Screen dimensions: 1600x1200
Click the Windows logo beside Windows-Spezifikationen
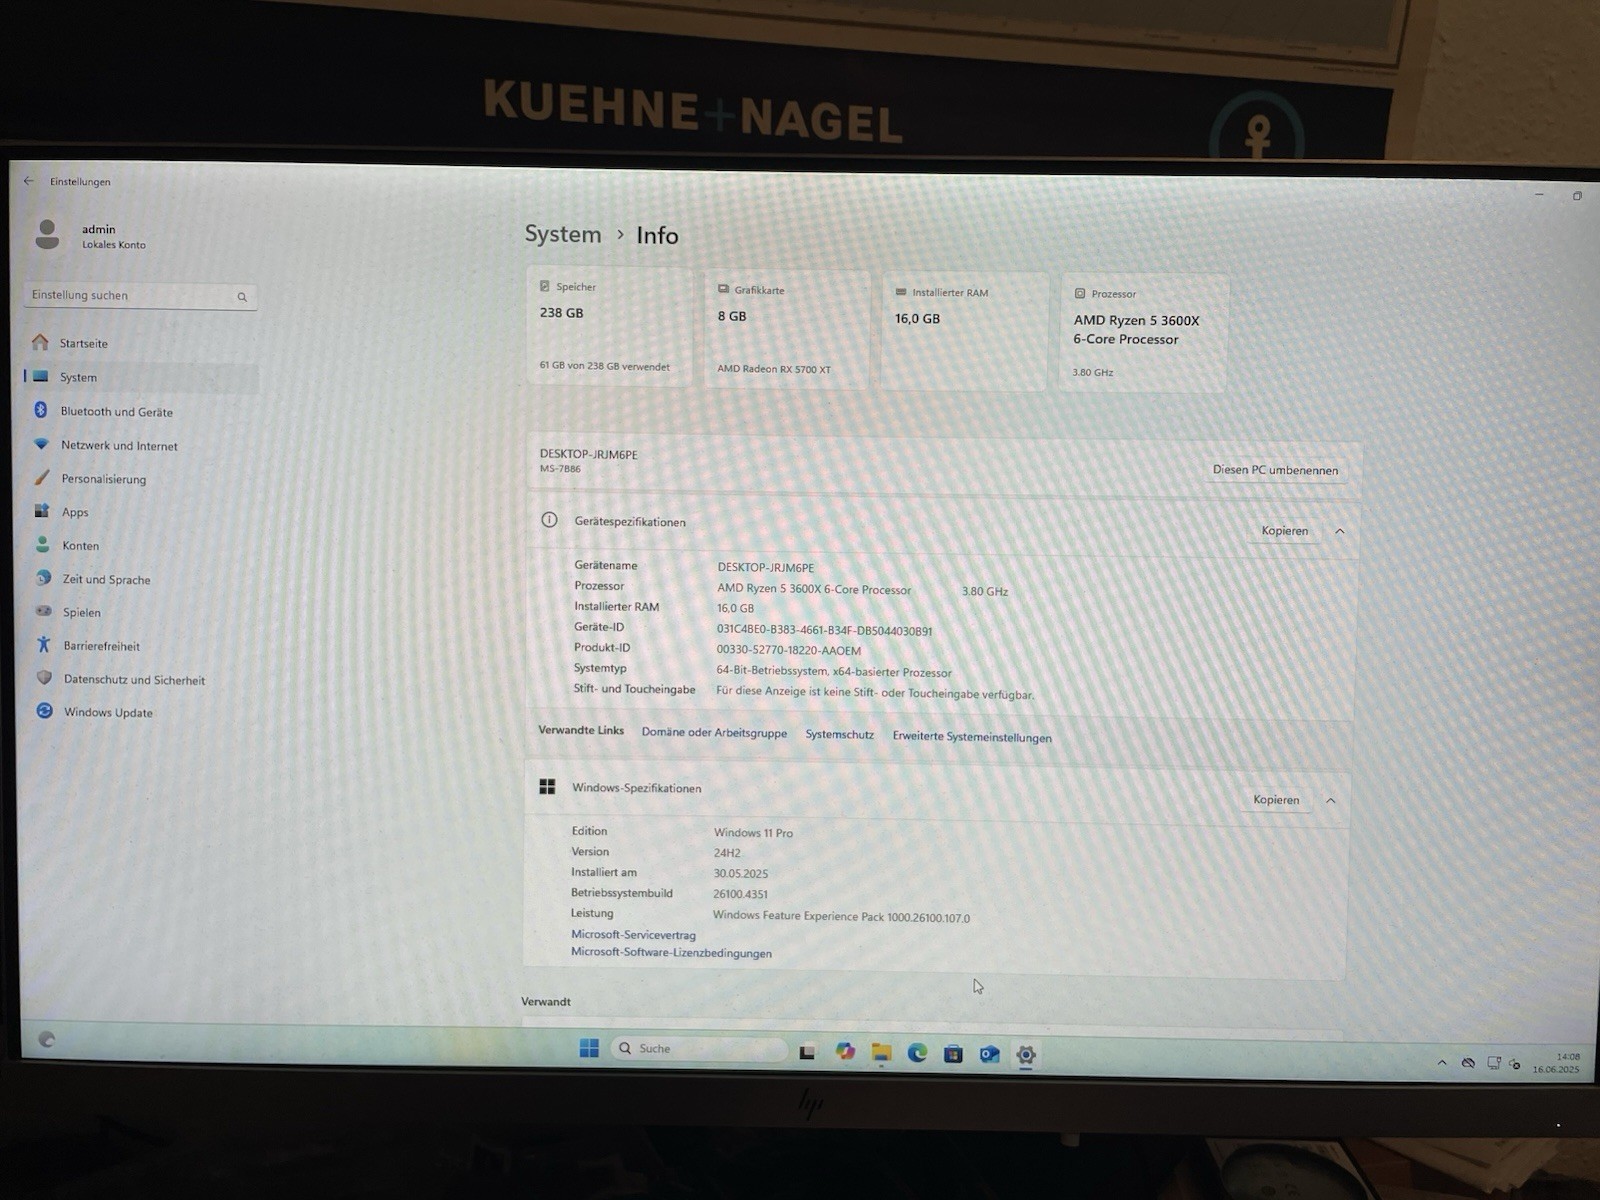[547, 787]
